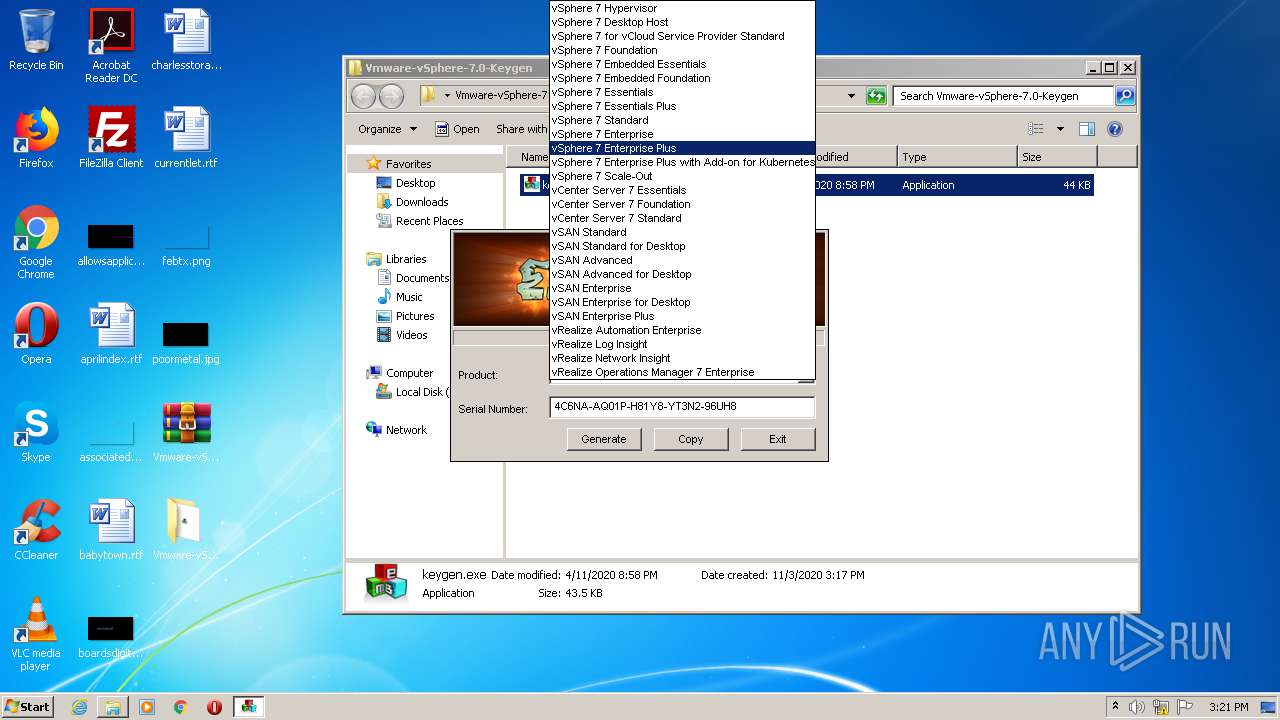Sort files by Type column
The image size is (1280, 720).
[956, 157]
